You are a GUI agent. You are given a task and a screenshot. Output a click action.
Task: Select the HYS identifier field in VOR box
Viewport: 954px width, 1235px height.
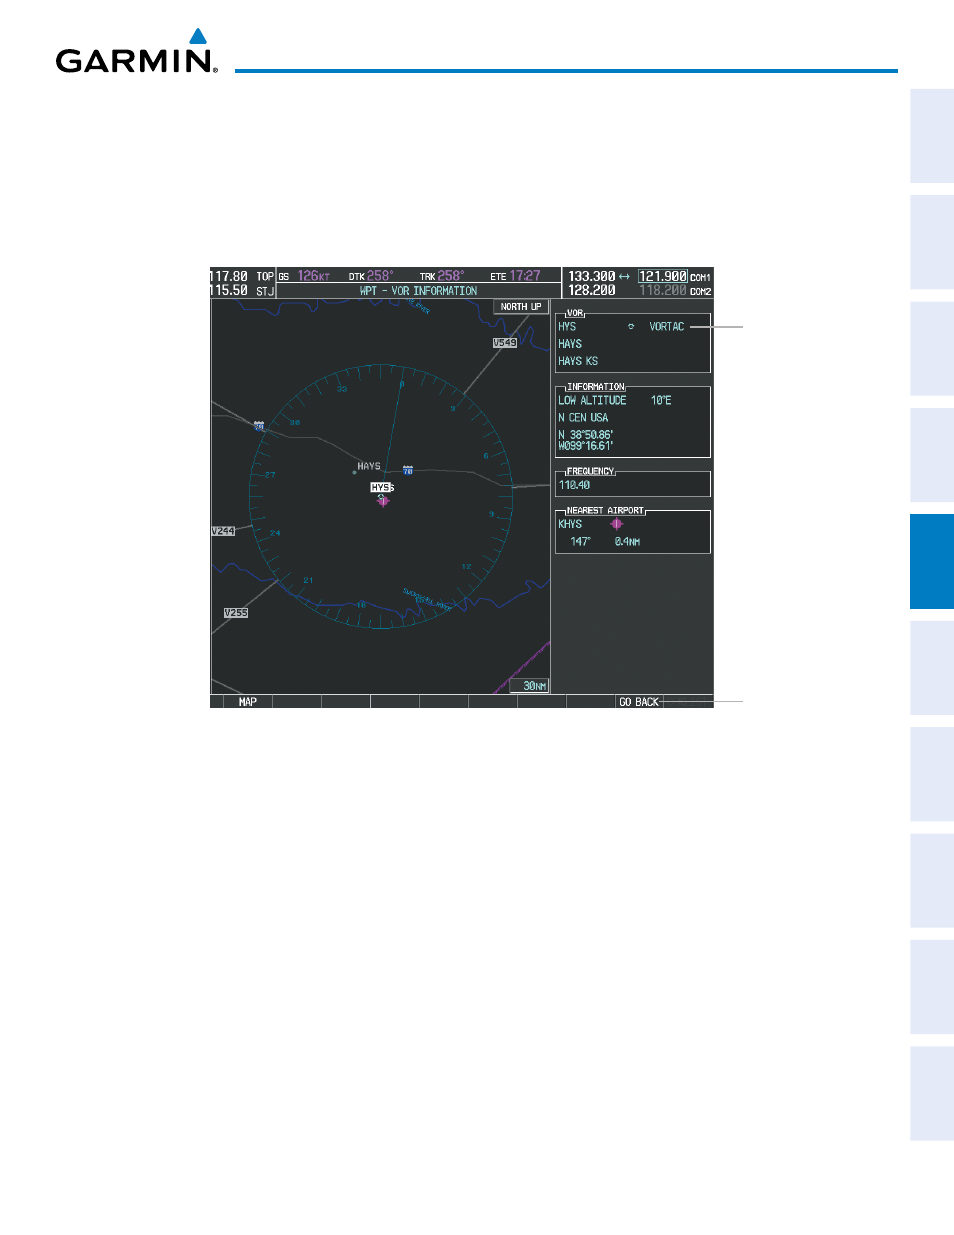(568, 327)
